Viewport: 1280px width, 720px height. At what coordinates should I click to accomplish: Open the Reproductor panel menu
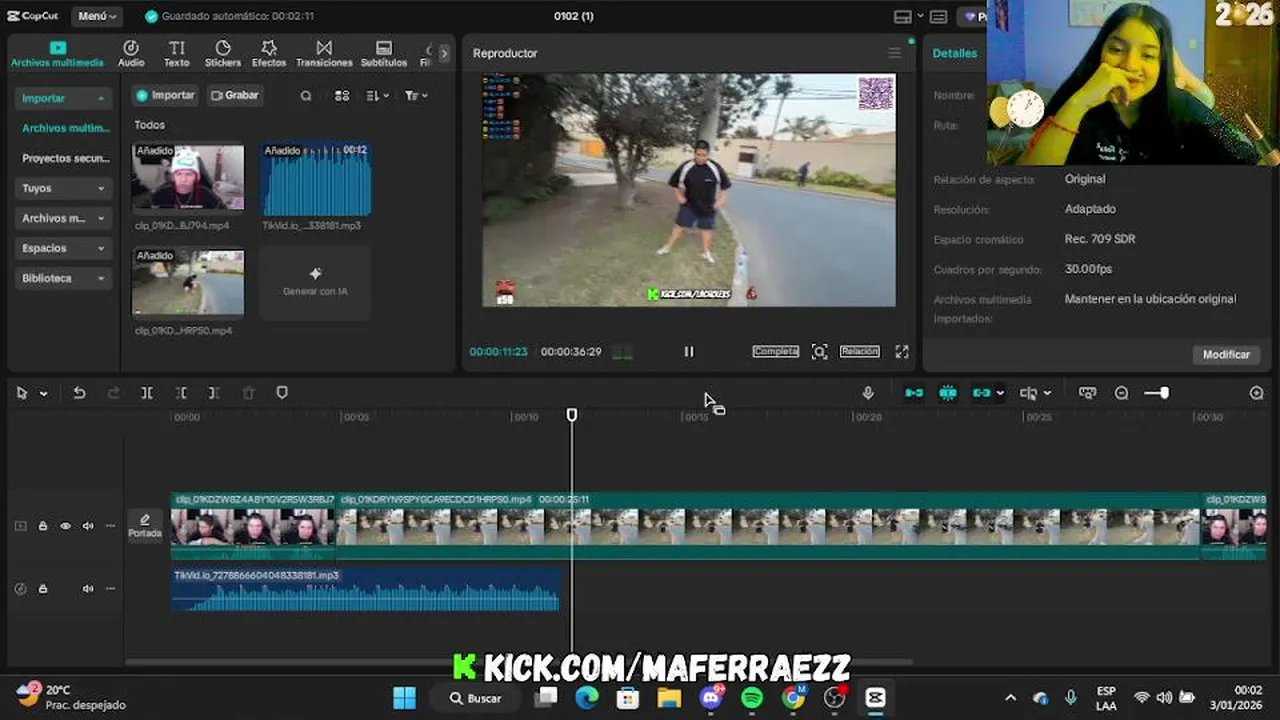pyautogui.click(x=895, y=53)
